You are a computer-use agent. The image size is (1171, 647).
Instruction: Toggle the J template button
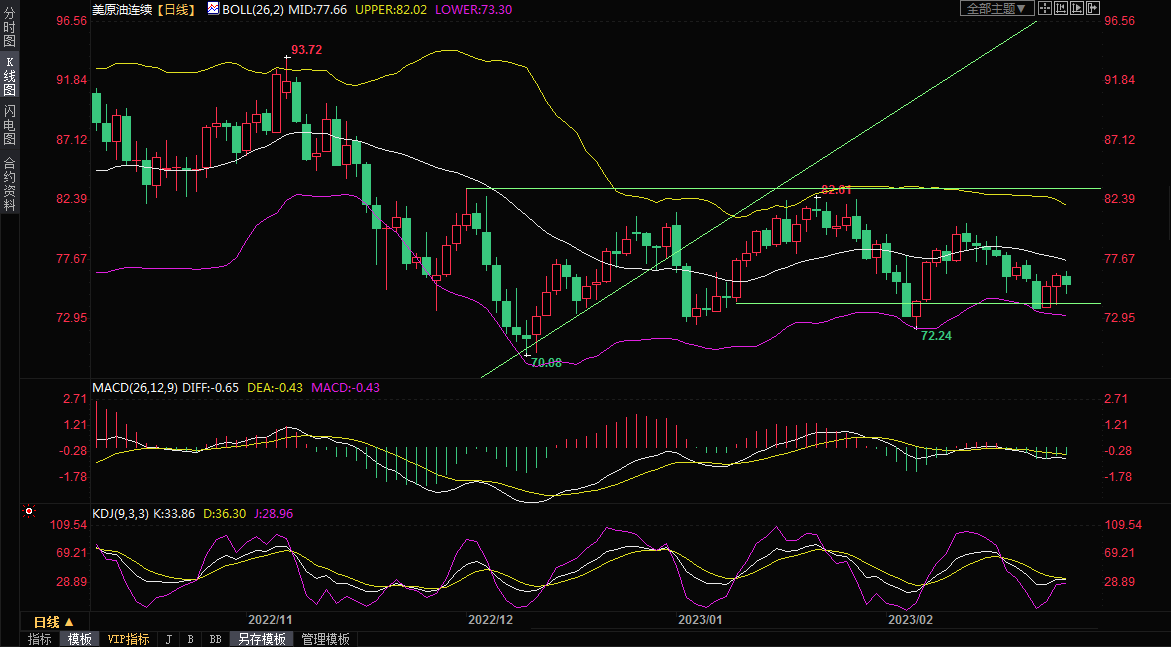pos(168,639)
